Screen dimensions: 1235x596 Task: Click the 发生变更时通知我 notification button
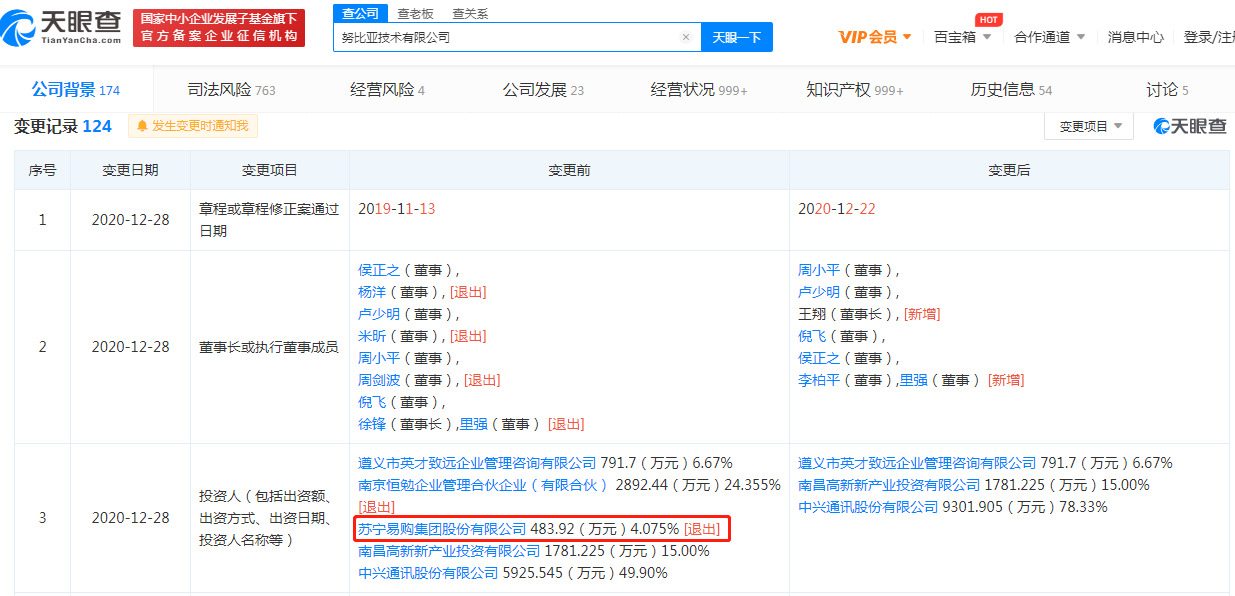pos(193,126)
